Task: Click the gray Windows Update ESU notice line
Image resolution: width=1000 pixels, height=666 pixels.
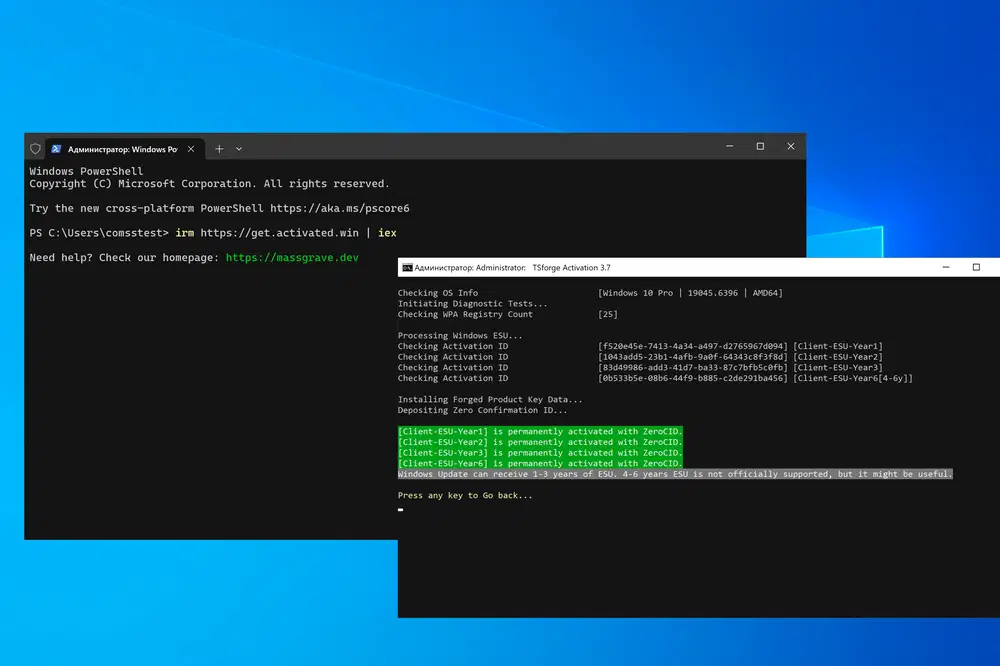Action: 675,474
